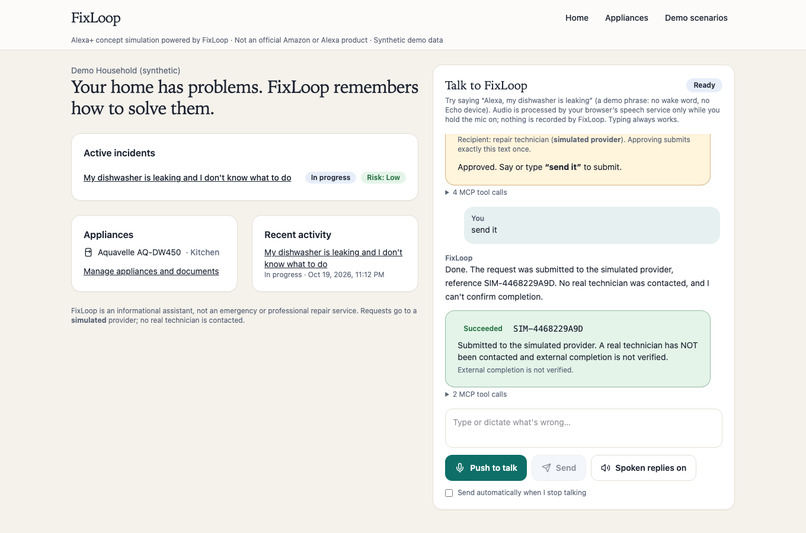This screenshot has width=806, height=533.
Task: Click the SIM-4468229A9D reference code in the green card
Action: (548, 329)
